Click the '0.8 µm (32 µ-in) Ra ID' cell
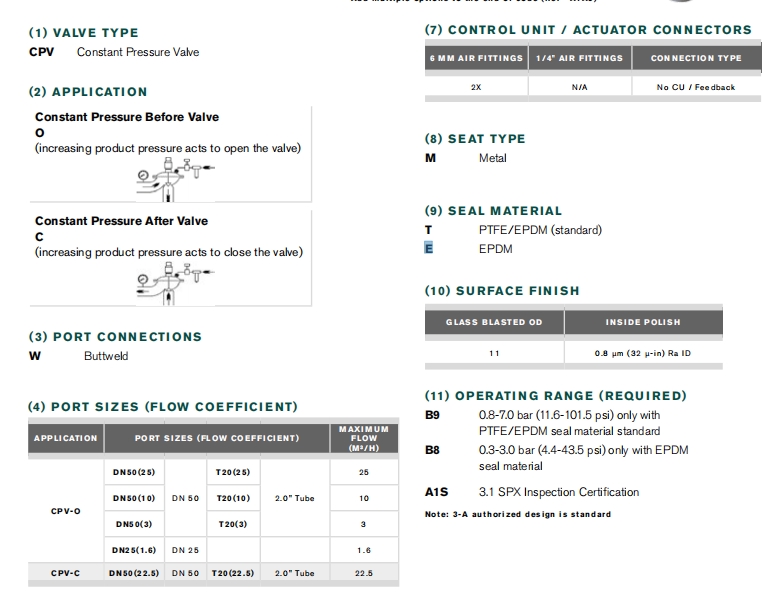The height and width of the screenshot is (608, 762). (643, 353)
